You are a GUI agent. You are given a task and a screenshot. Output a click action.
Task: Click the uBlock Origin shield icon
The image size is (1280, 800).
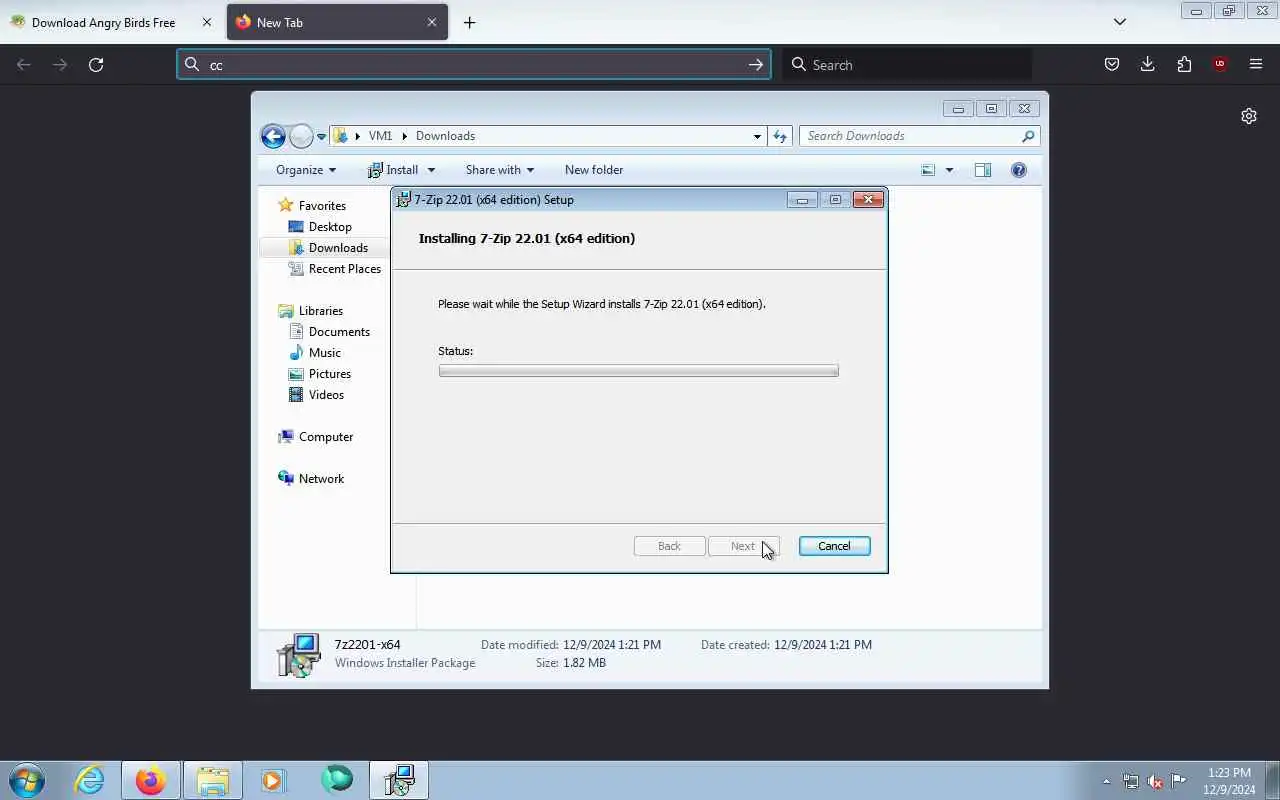click(x=1219, y=64)
